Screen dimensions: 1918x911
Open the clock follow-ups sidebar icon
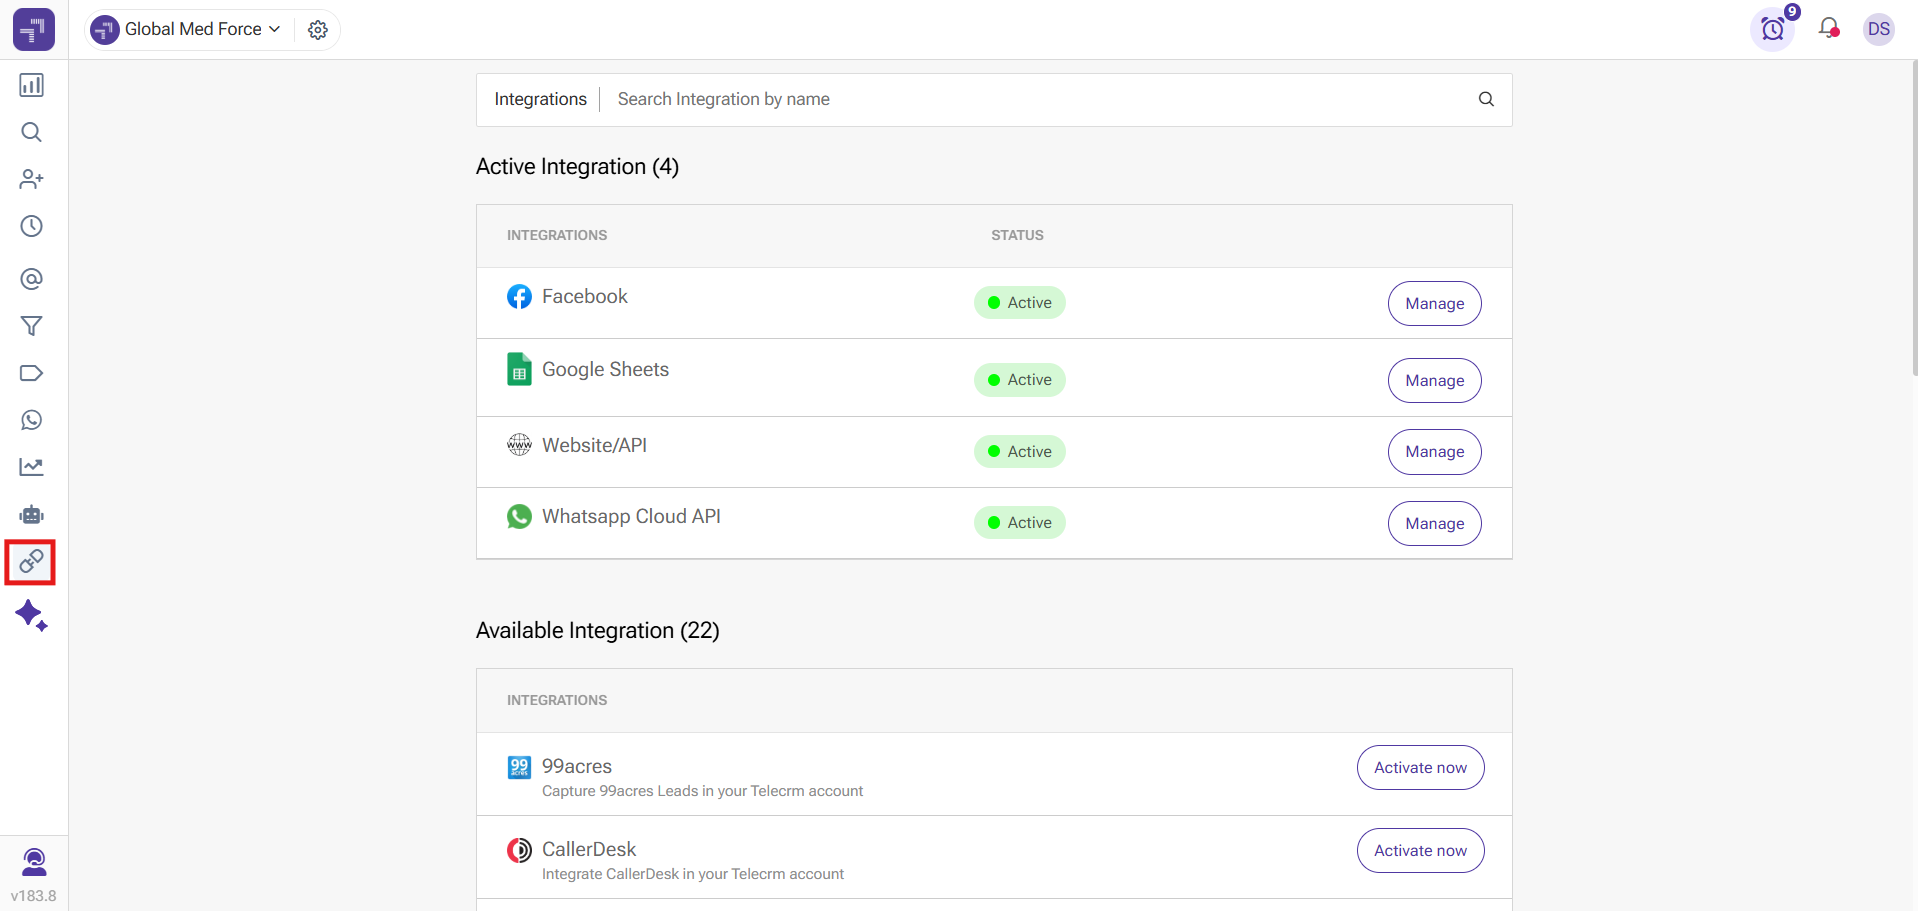tap(32, 226)
